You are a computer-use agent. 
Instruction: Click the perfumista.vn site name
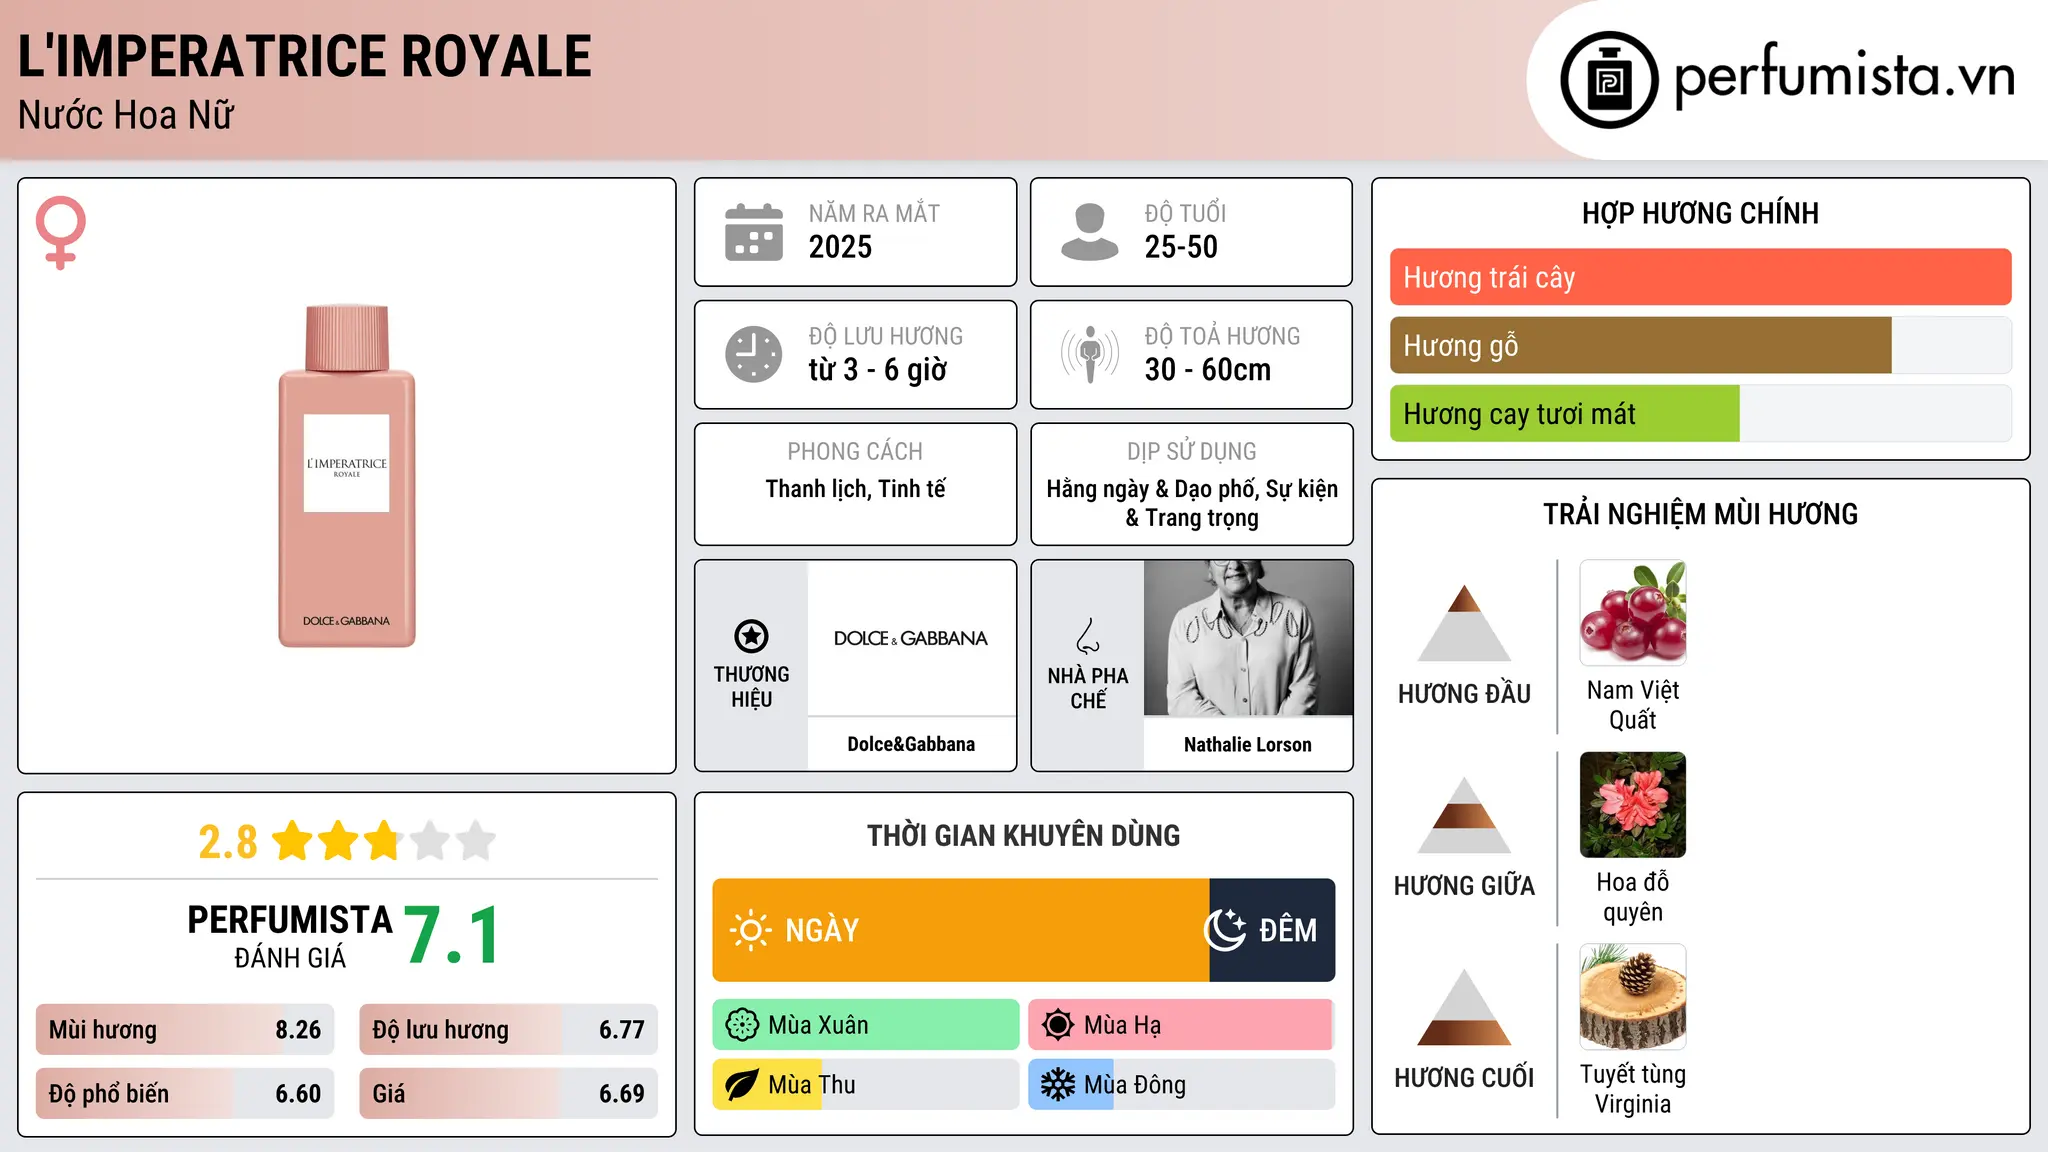[x=1845, y=77]
